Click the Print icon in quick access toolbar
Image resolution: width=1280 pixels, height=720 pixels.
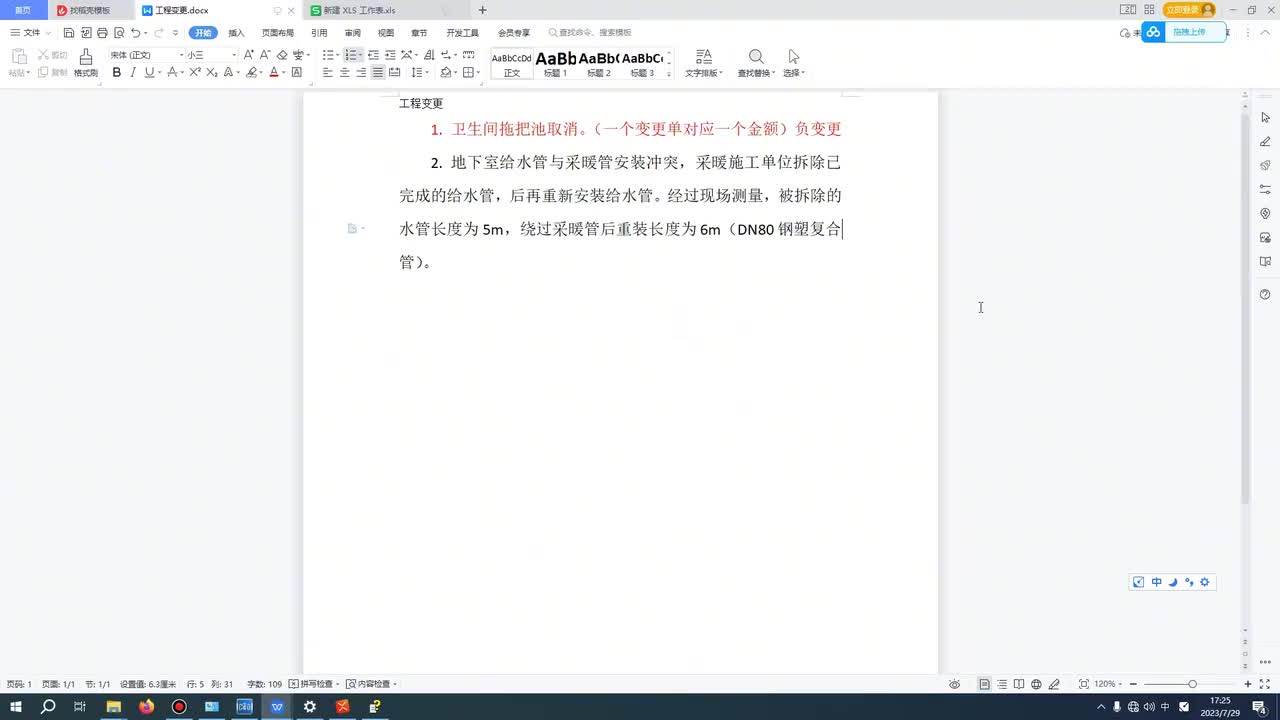click(102, 33)
